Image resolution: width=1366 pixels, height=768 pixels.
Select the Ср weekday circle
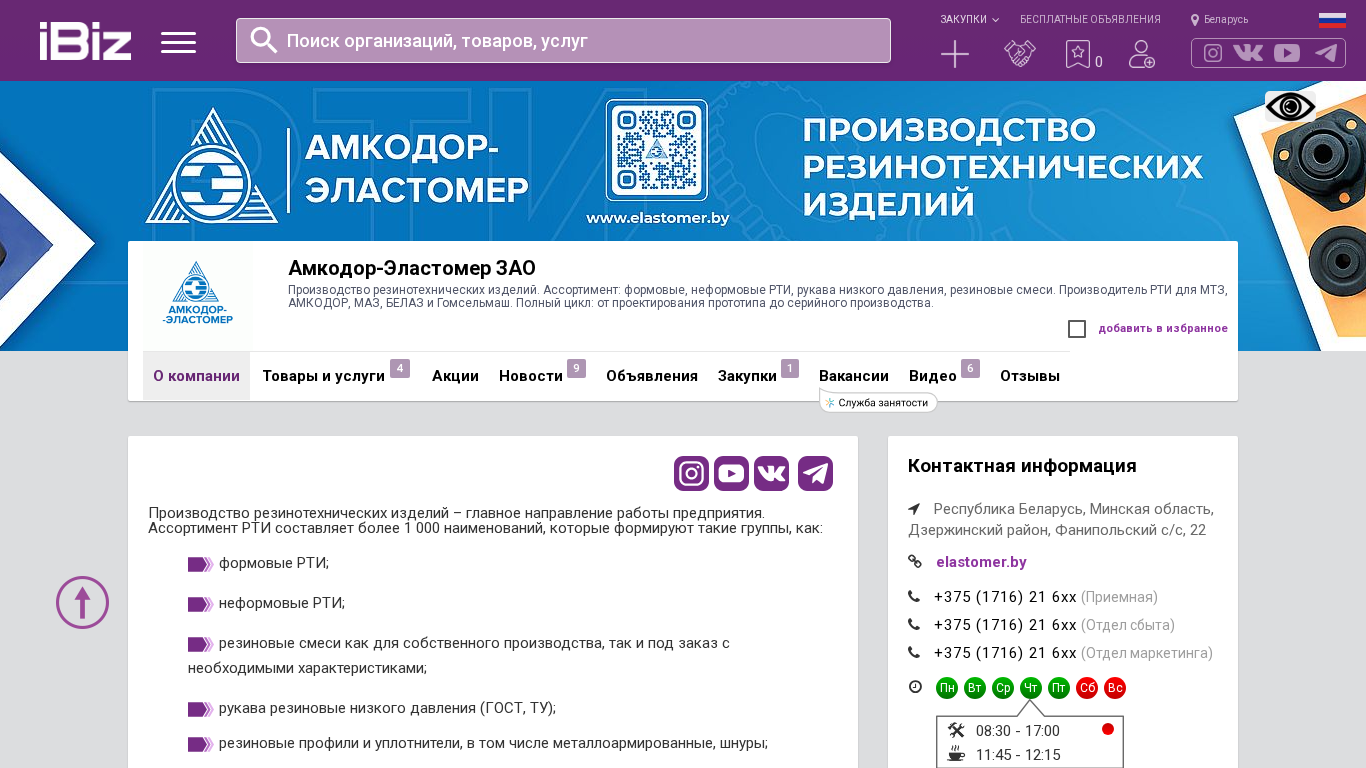click(1003, 688)
